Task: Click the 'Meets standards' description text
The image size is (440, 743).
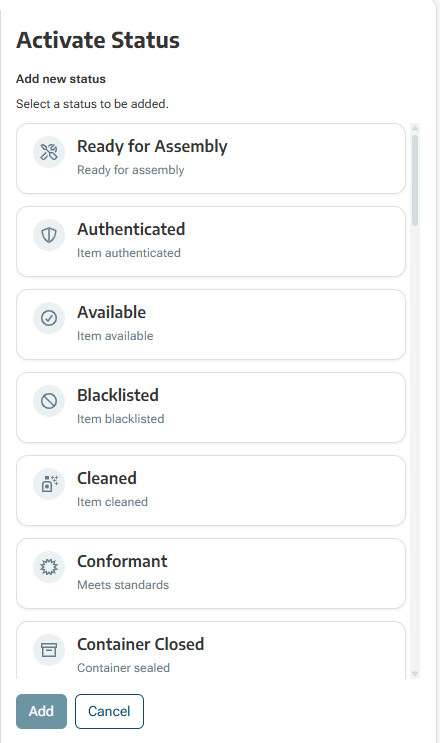Action: pos(123,585)
